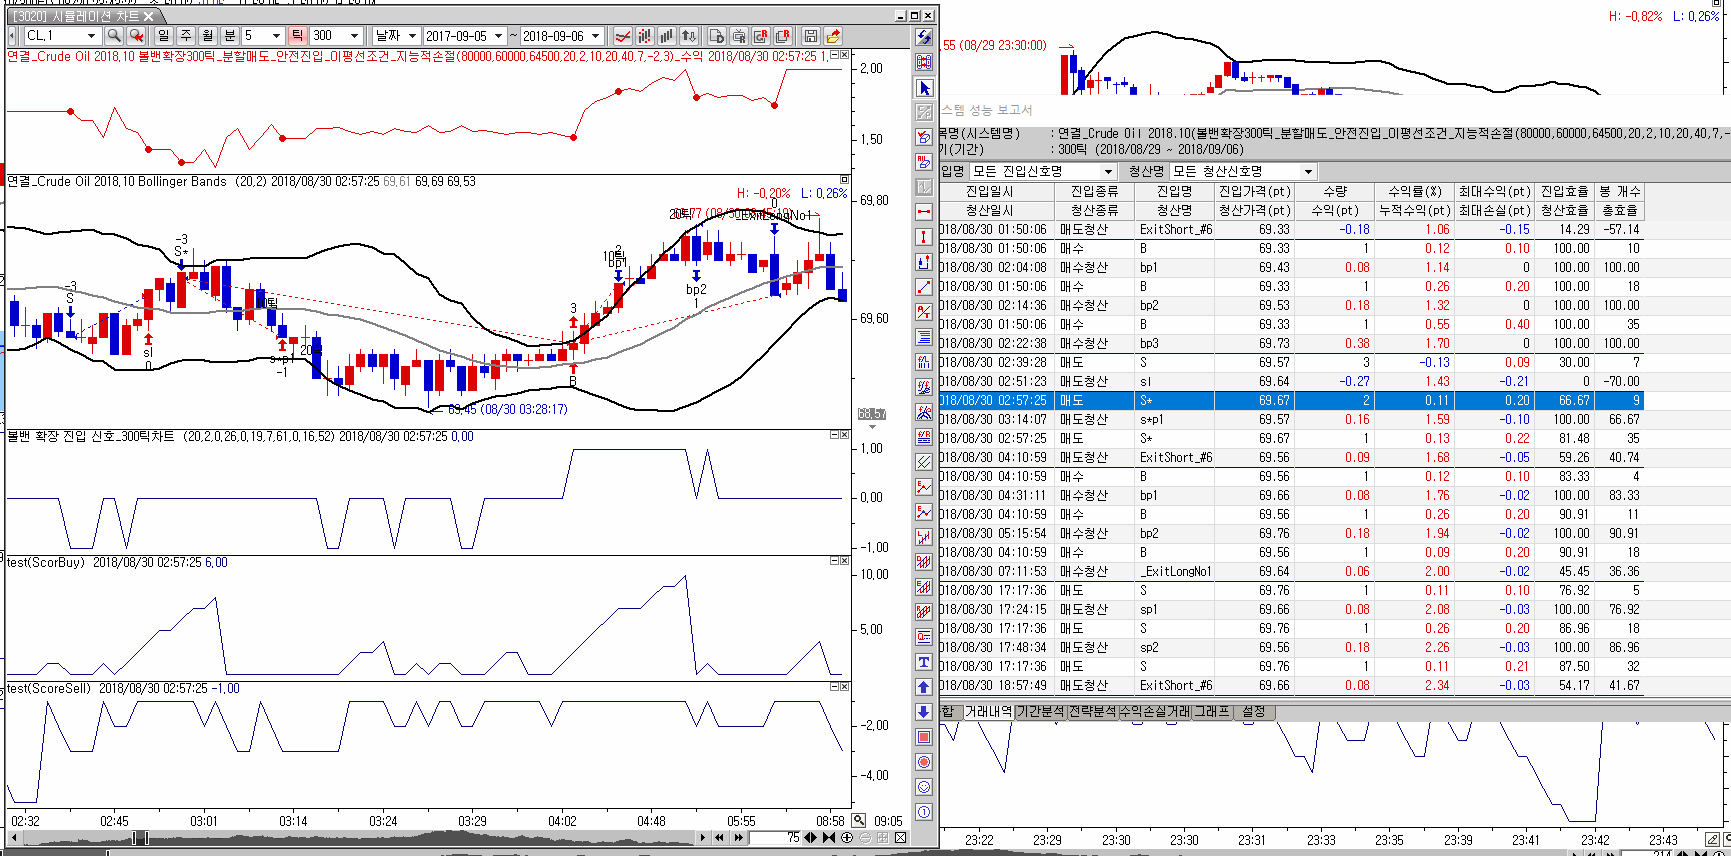This screenshot has width=1731, height=856.
Task: Toggle the 틱 (tick) period button
Action: [x=297, y=36]
